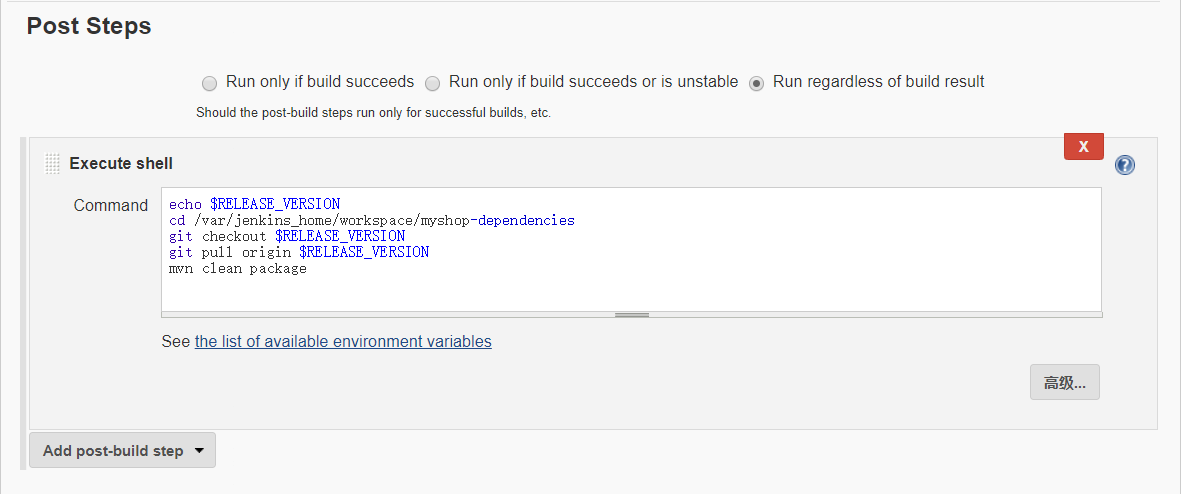
Task: Open the list of available environment variables
Action: [x=343, y=341]
